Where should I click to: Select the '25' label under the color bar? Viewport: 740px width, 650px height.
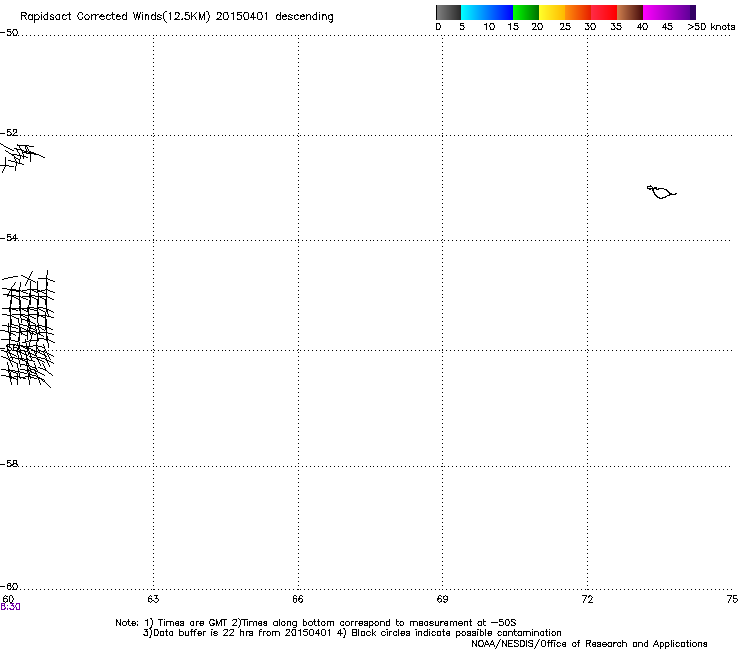tap(565, 27)
